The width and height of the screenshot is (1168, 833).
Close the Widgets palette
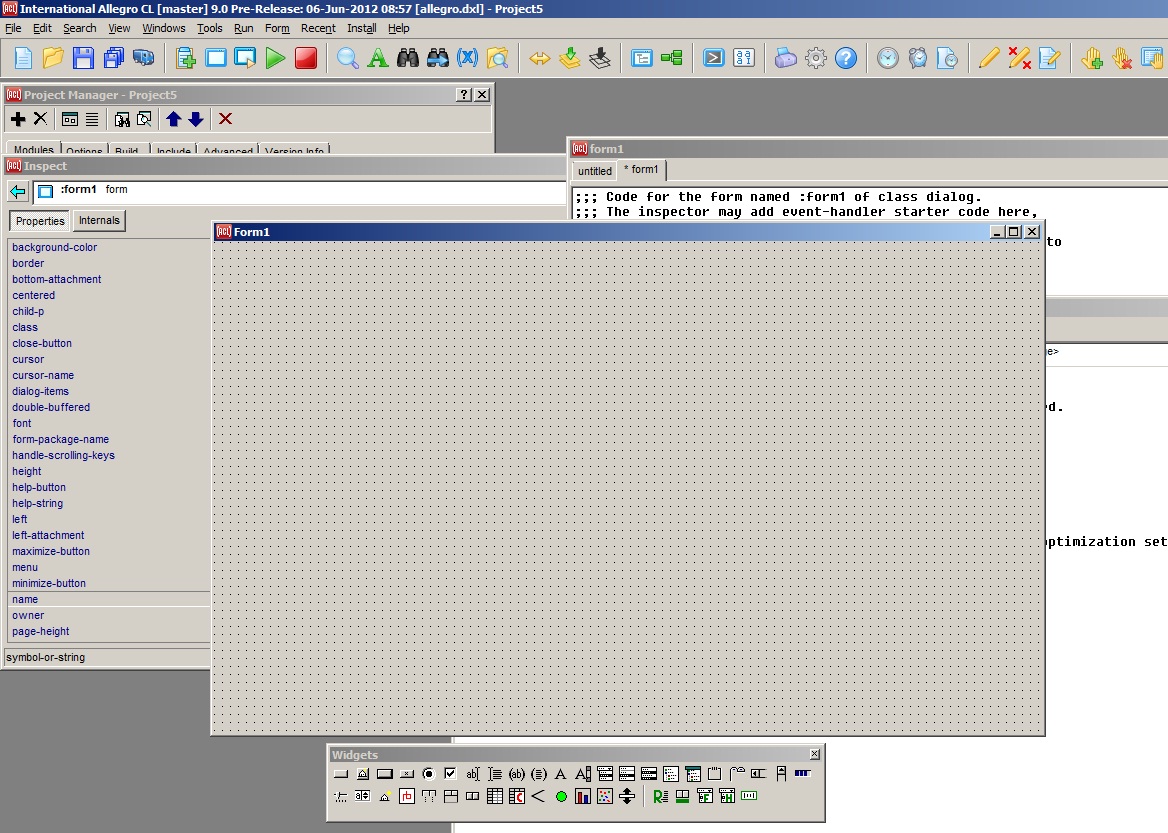point(814,754)
